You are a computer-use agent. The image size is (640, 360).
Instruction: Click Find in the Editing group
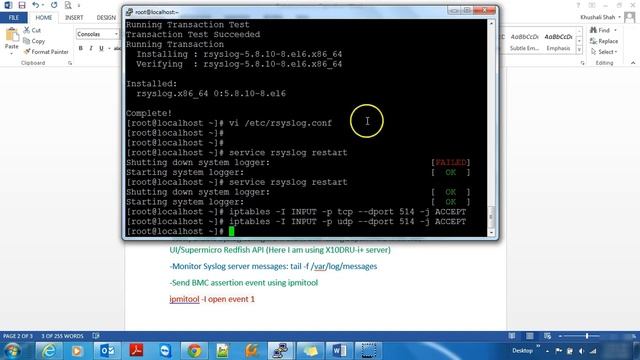(x=600, y=30)
